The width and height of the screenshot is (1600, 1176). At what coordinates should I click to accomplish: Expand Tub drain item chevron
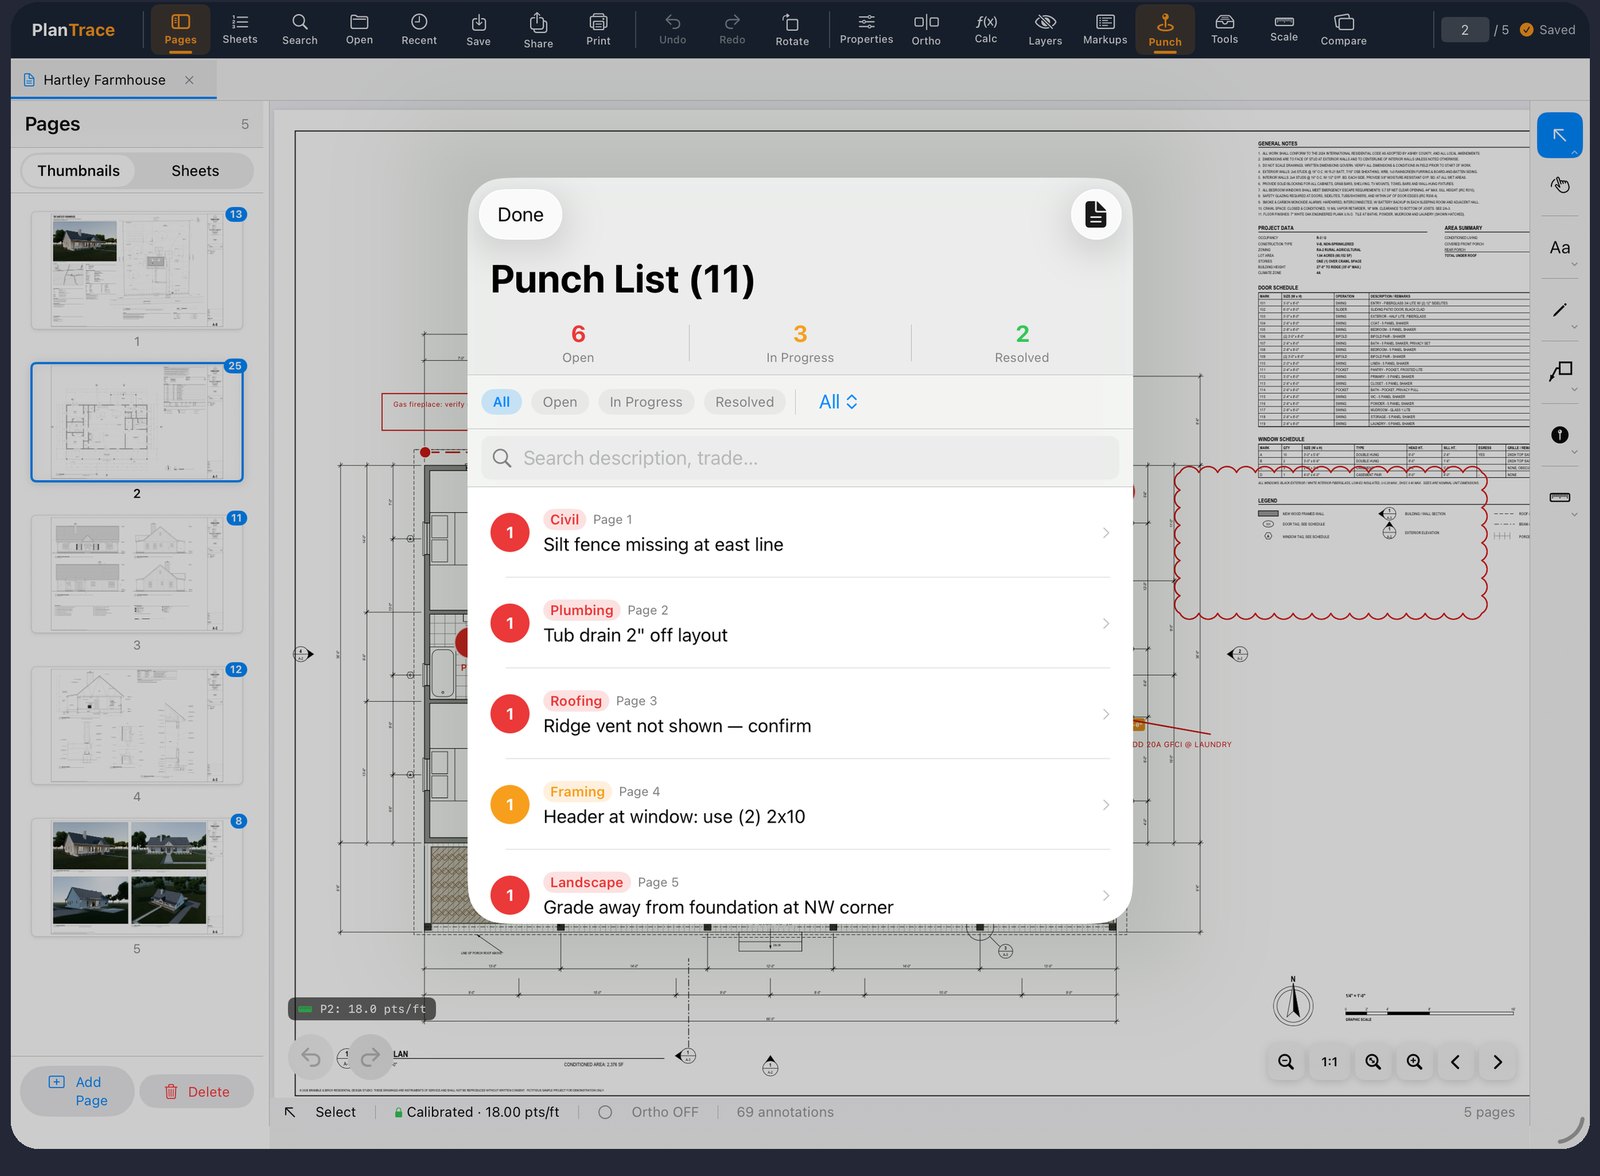1106,624
